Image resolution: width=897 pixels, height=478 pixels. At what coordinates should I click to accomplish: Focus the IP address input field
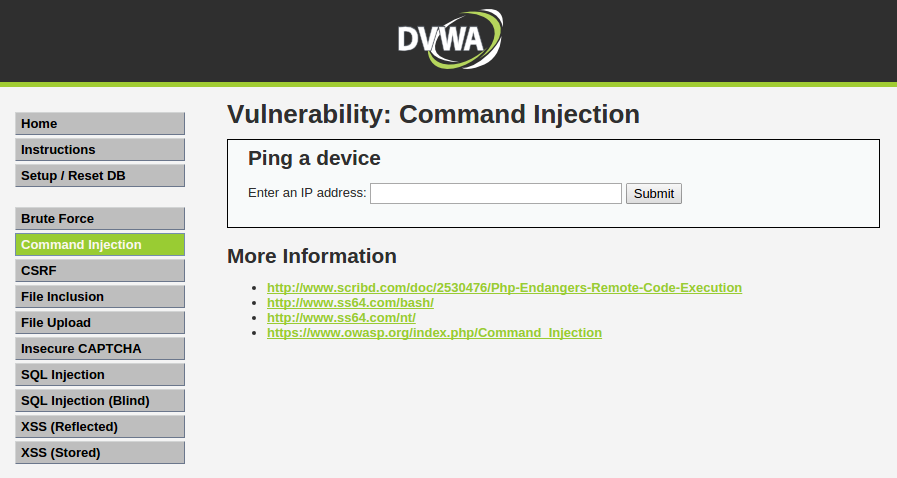point(496,193)
